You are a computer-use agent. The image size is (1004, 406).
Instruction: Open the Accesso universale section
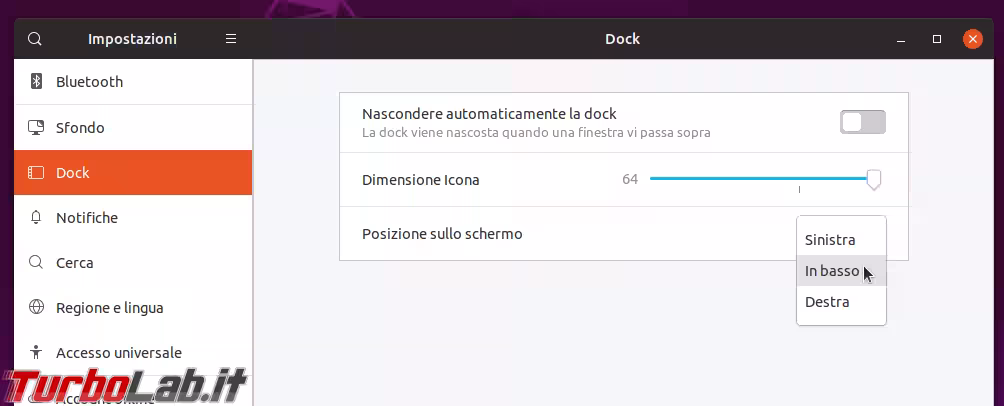point(118,353)
